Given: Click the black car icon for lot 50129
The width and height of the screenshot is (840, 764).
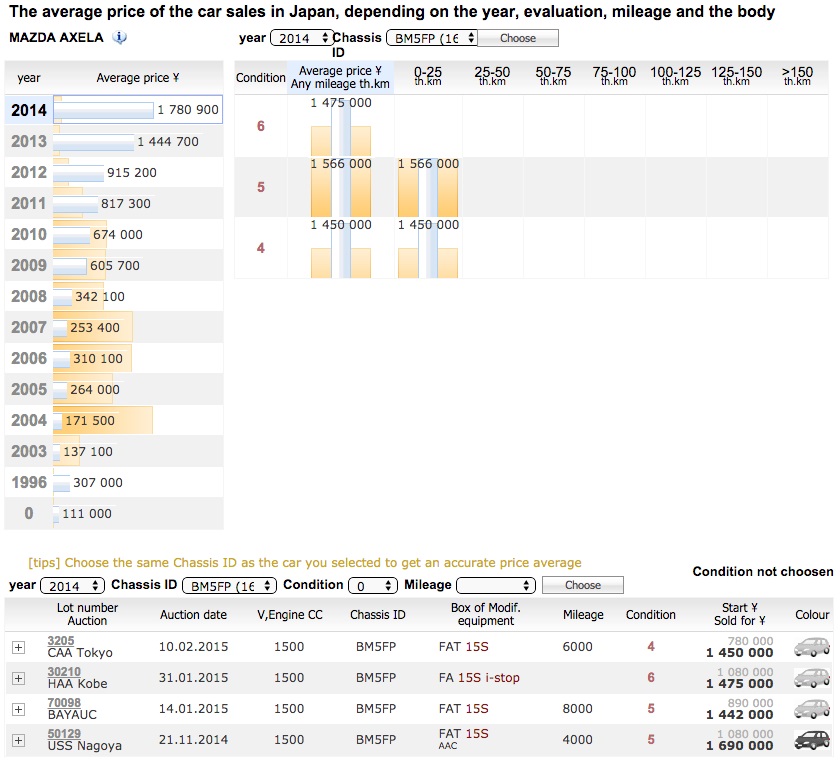Looking at the screenshot, I should coord(812,740).
